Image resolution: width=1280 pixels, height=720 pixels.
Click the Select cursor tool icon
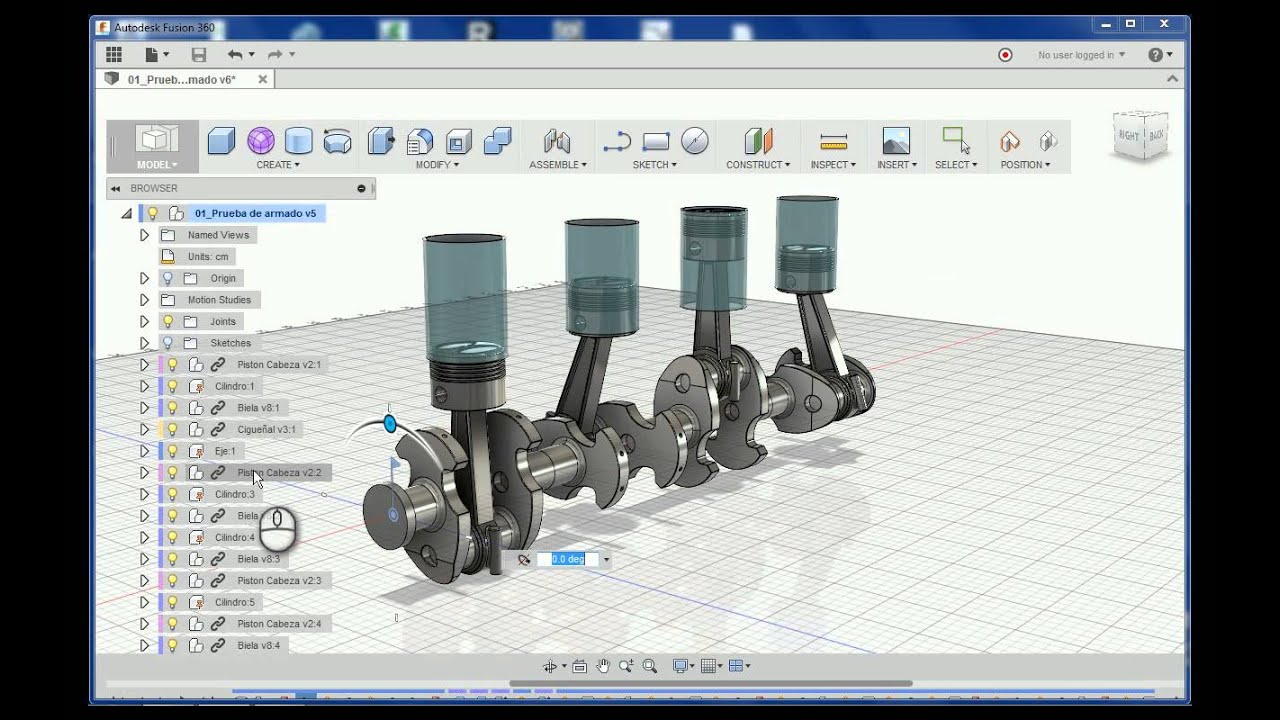tap(956, 141)
